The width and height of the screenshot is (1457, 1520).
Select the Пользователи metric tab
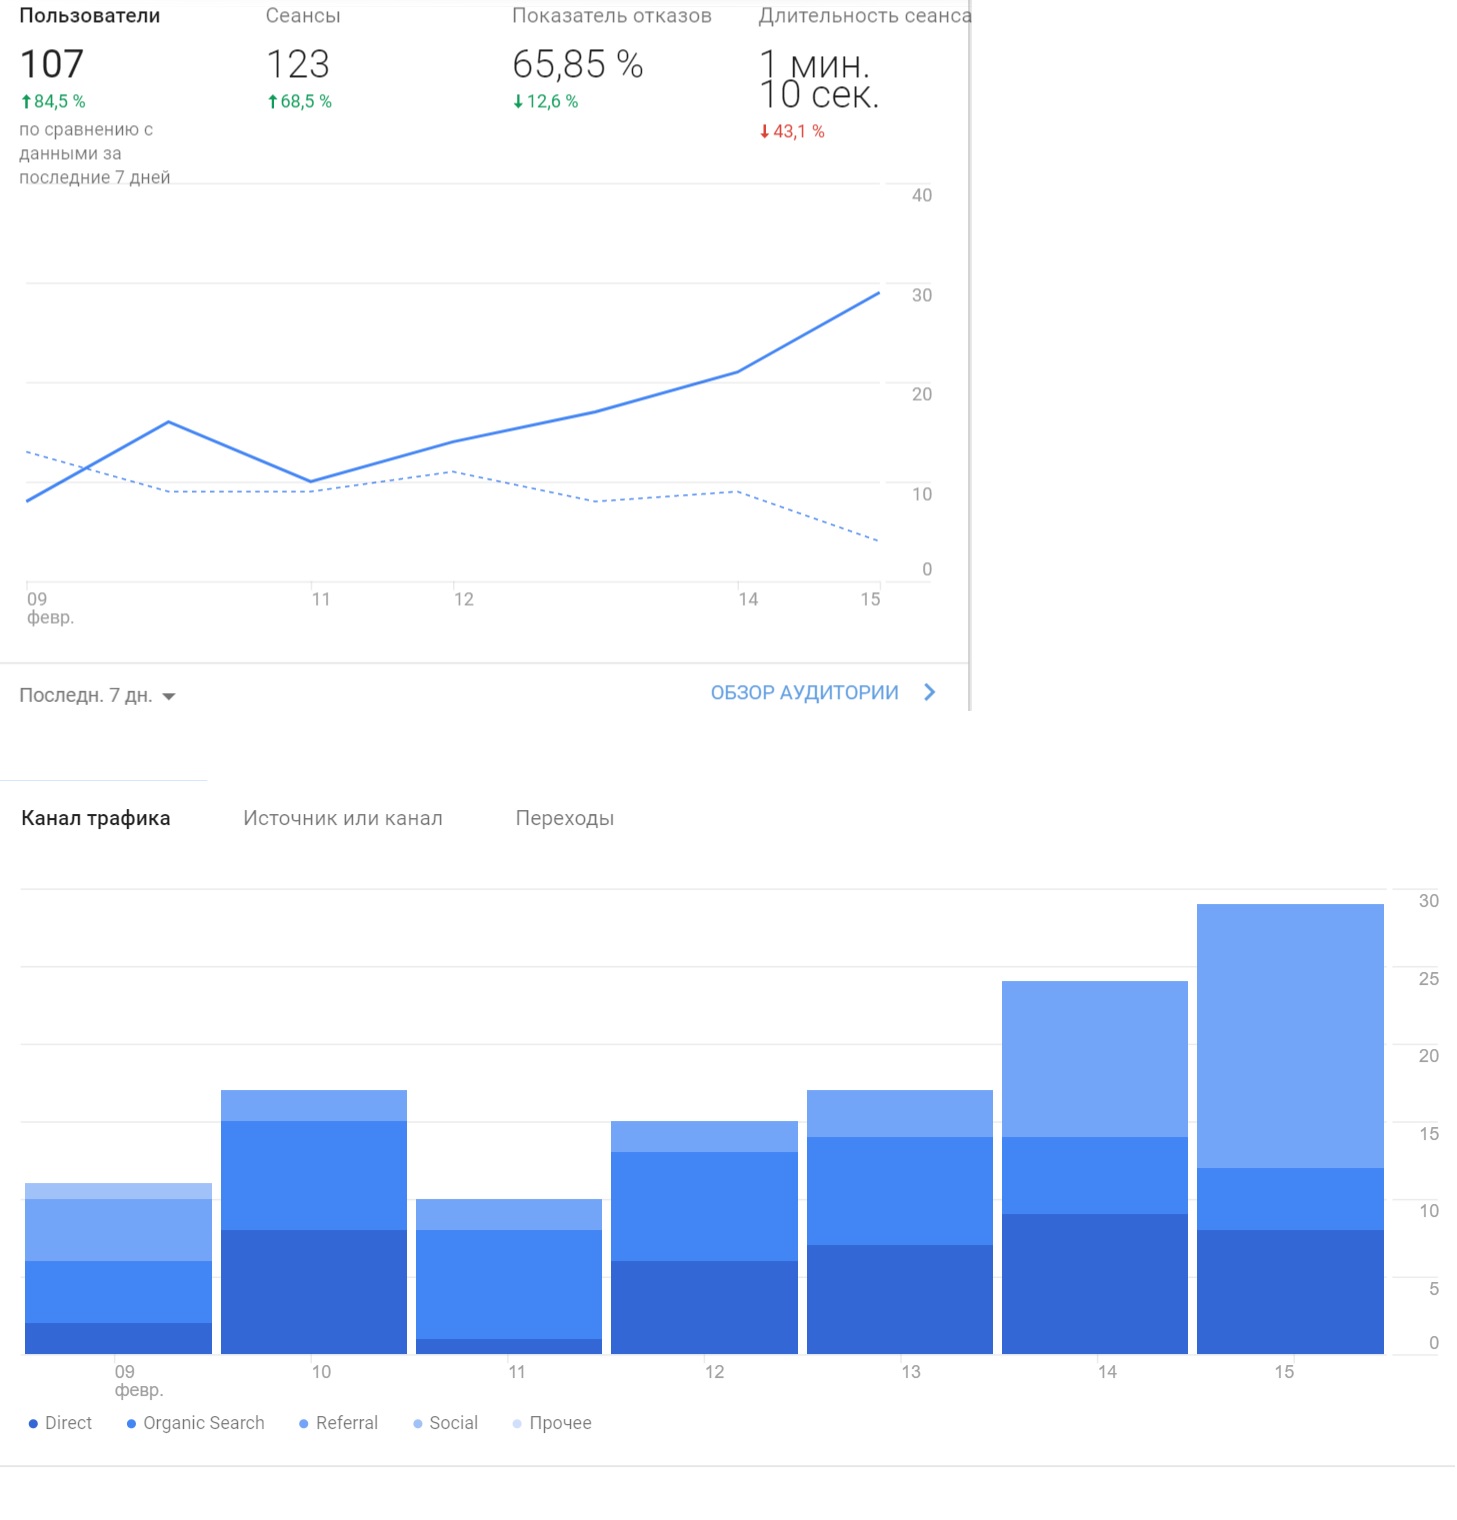pyautogui.click(x=90, y=16)
